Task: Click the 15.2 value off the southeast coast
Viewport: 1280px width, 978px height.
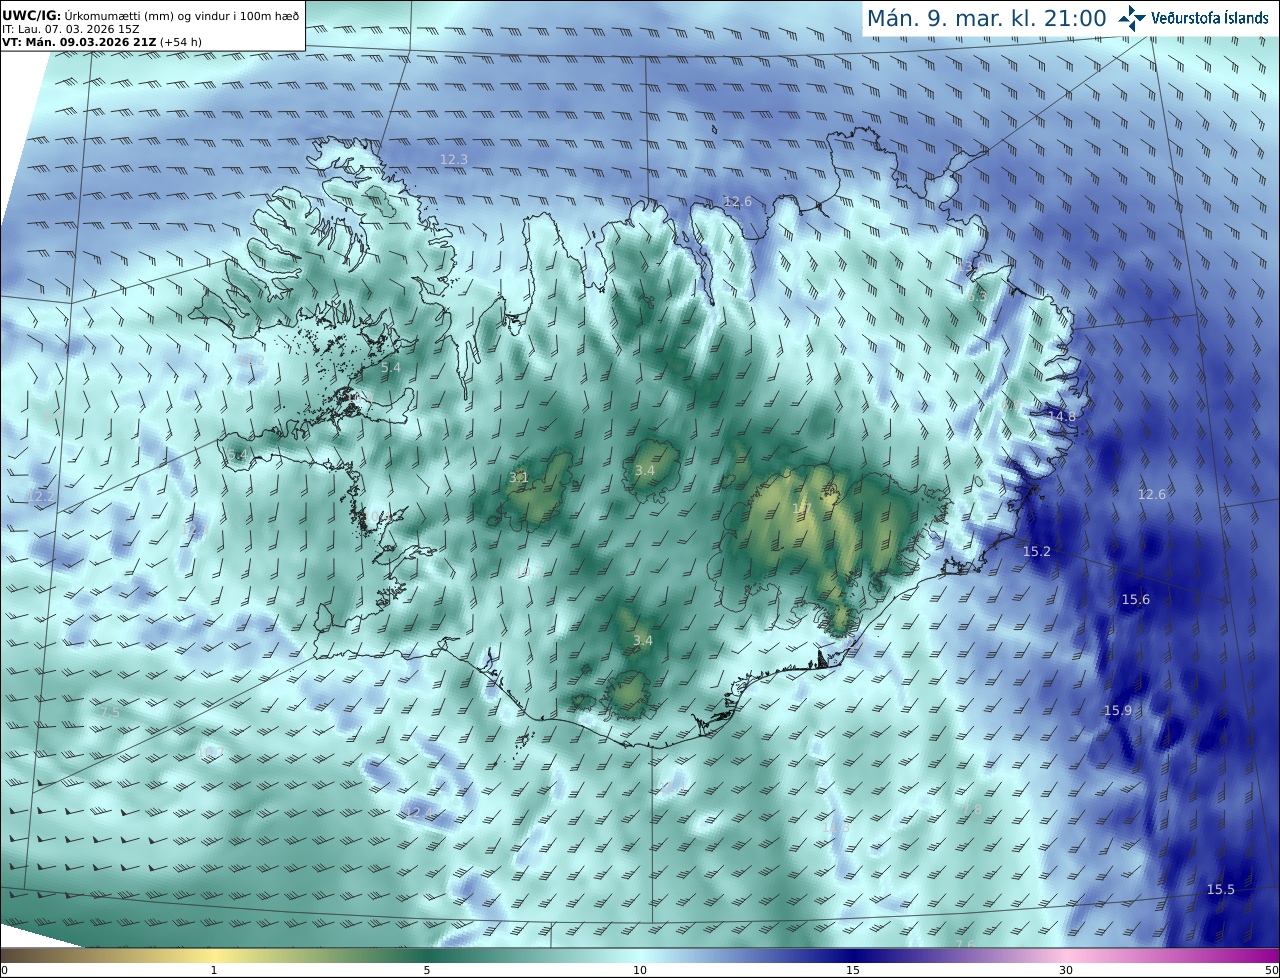Action: (x=1037, y=552)
